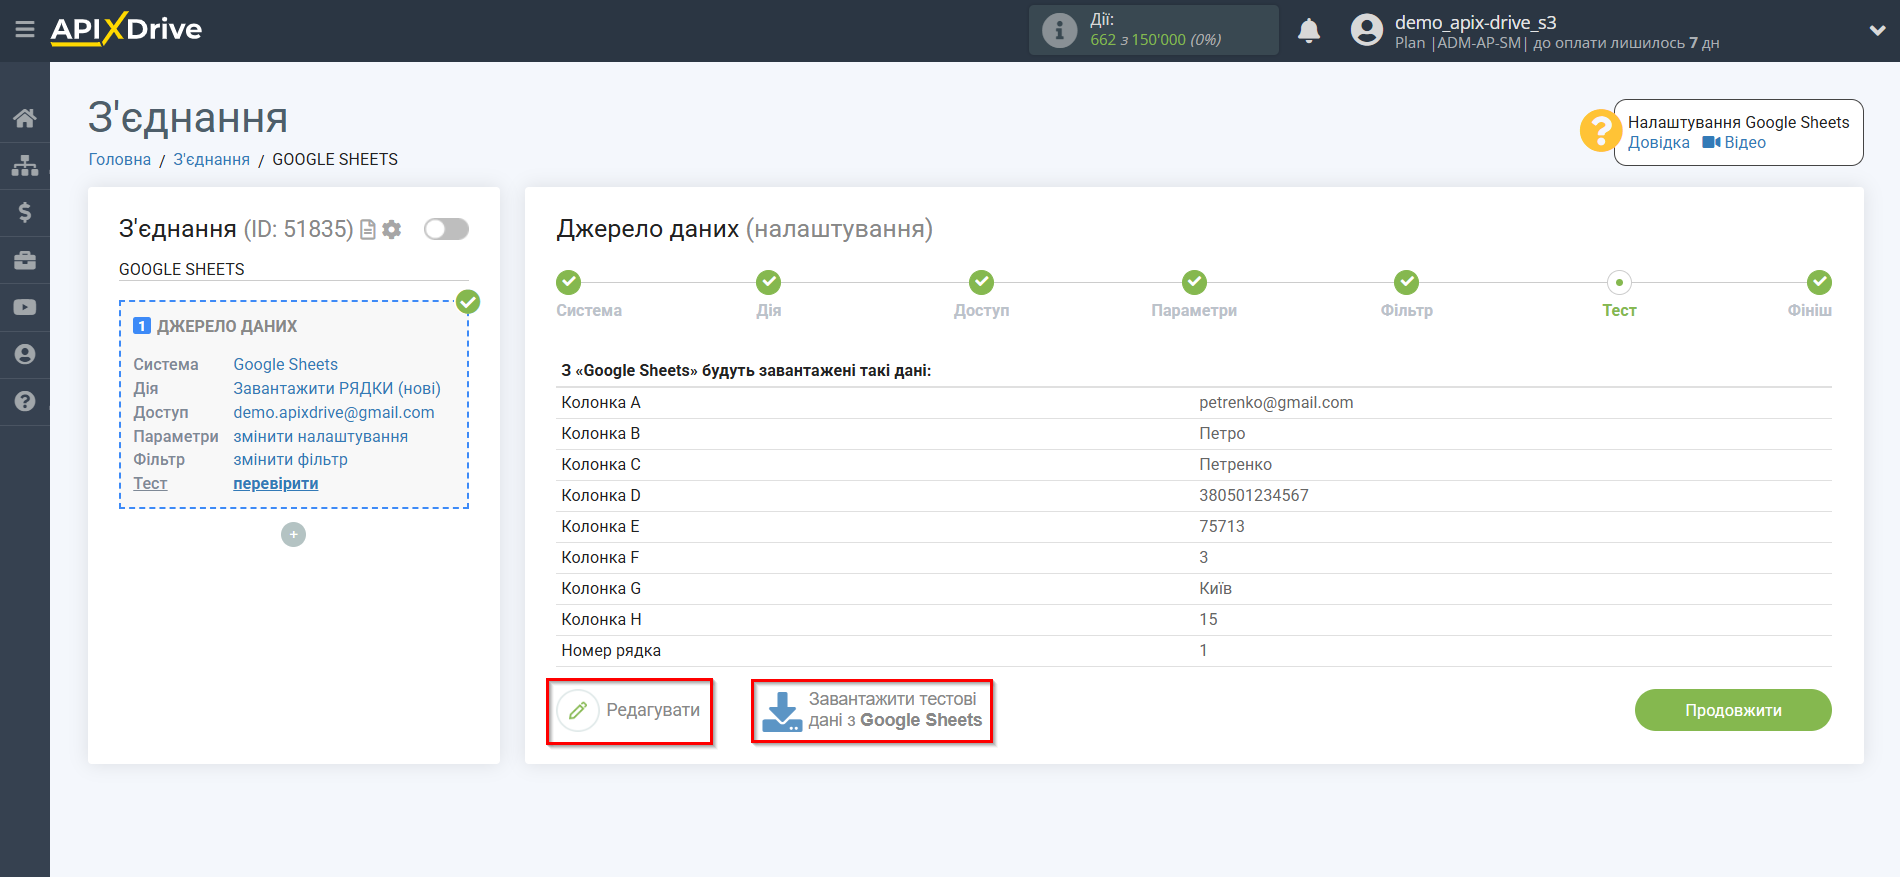The image size is (1900, 877).
Task: Click the перевірити test link
Action: [276, 483]
